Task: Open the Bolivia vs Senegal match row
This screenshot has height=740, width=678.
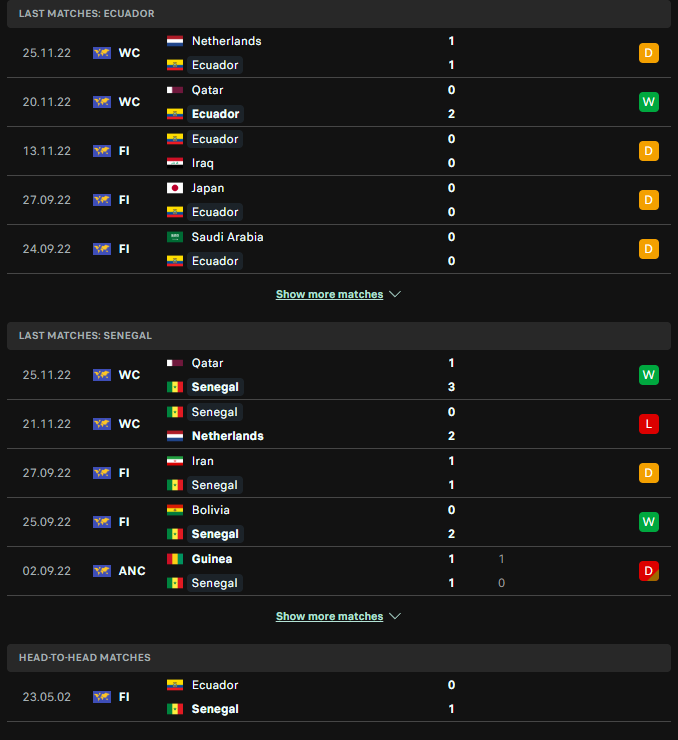Action: [339, 522]
